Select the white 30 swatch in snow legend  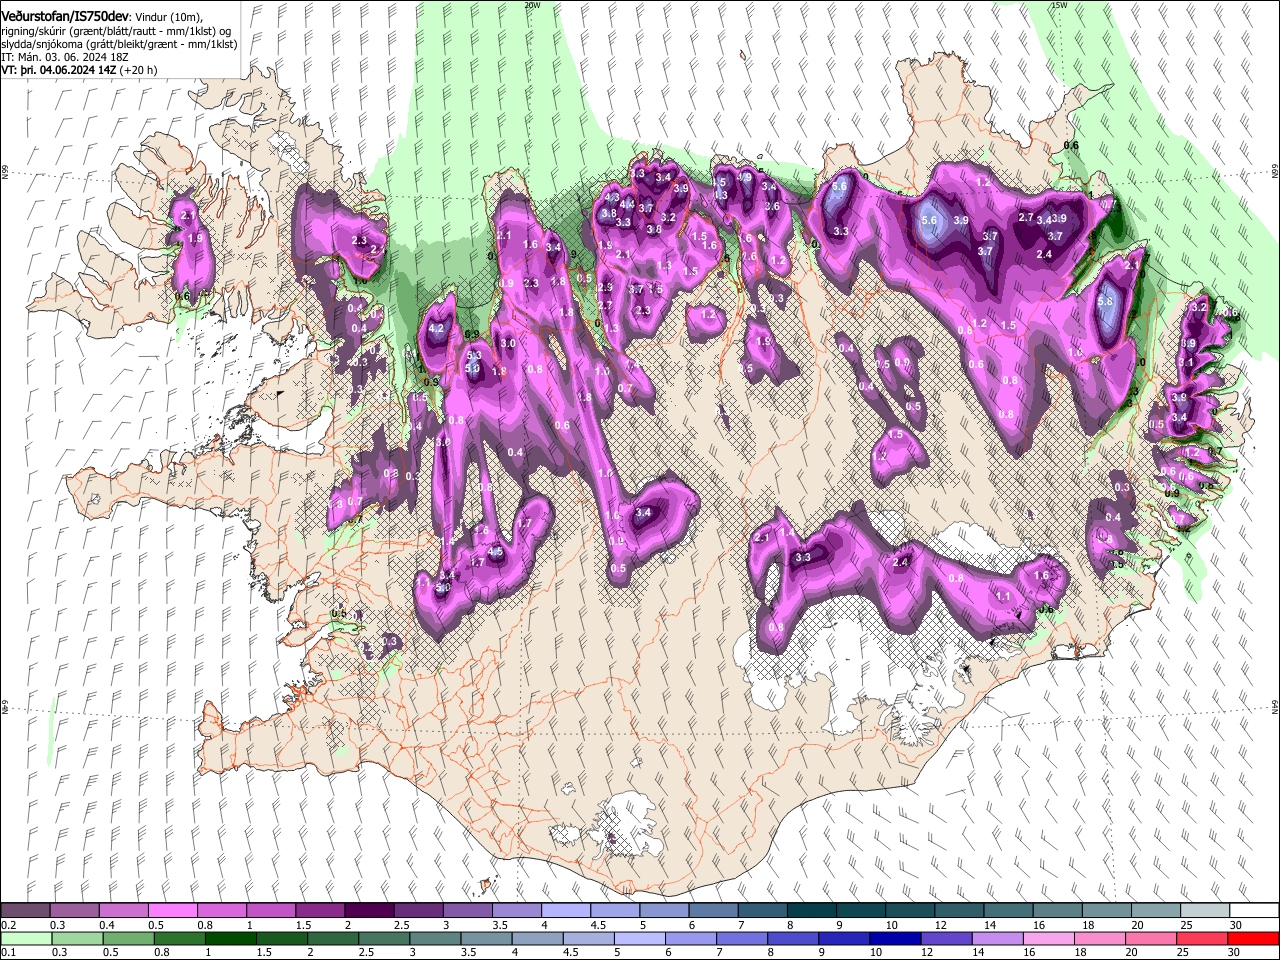(1254, 911)
